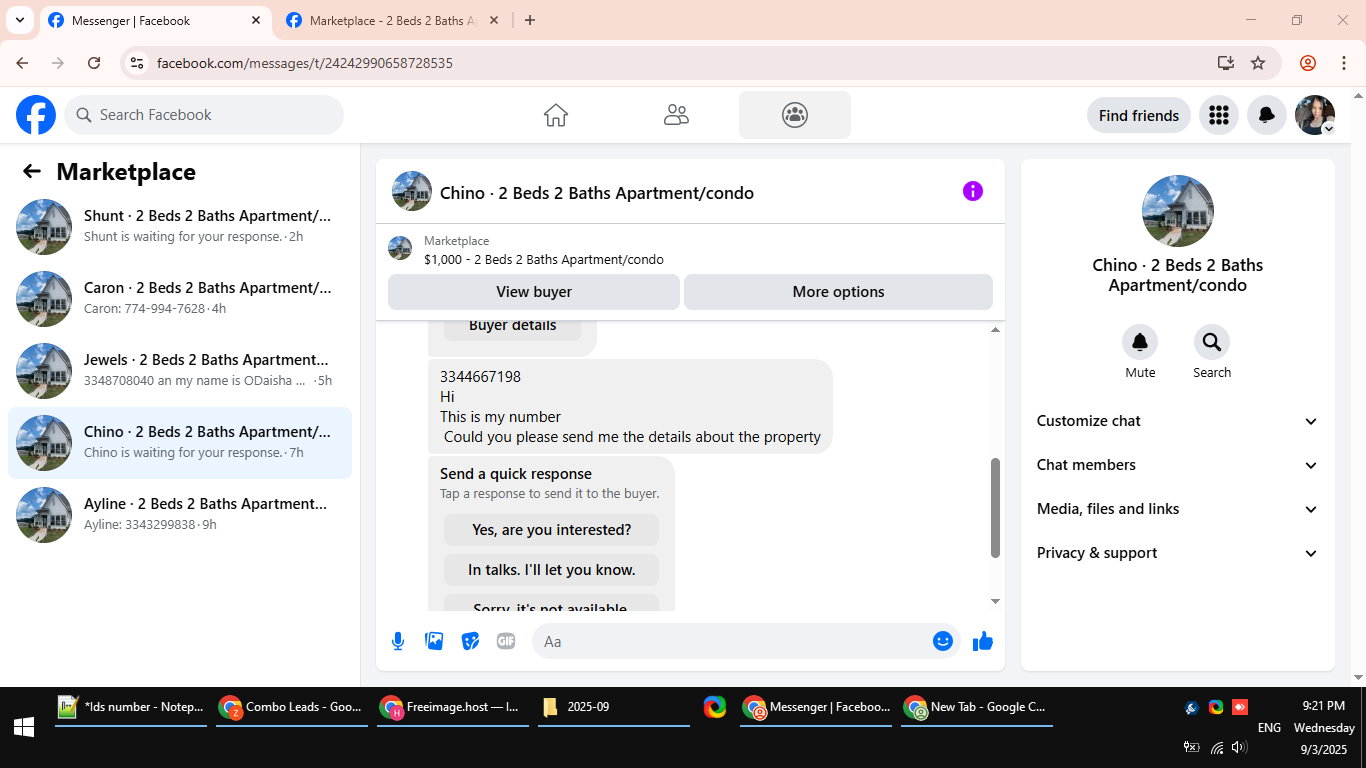Click the chat messages scrollbar thumb

tap(995, 508)
